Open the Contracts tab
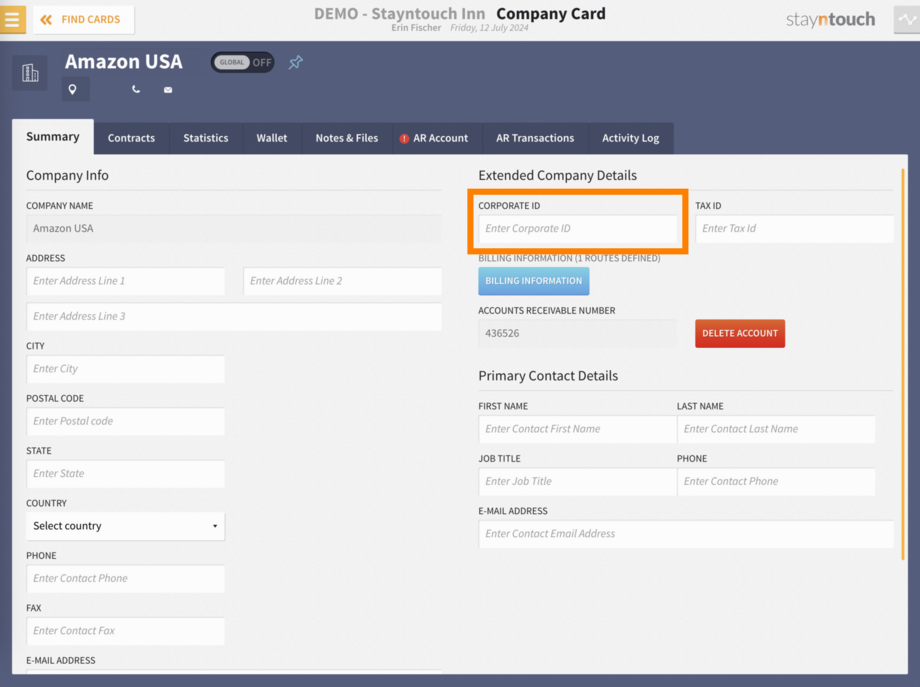This screenshot has width=920, height=687. click(131, 138)
